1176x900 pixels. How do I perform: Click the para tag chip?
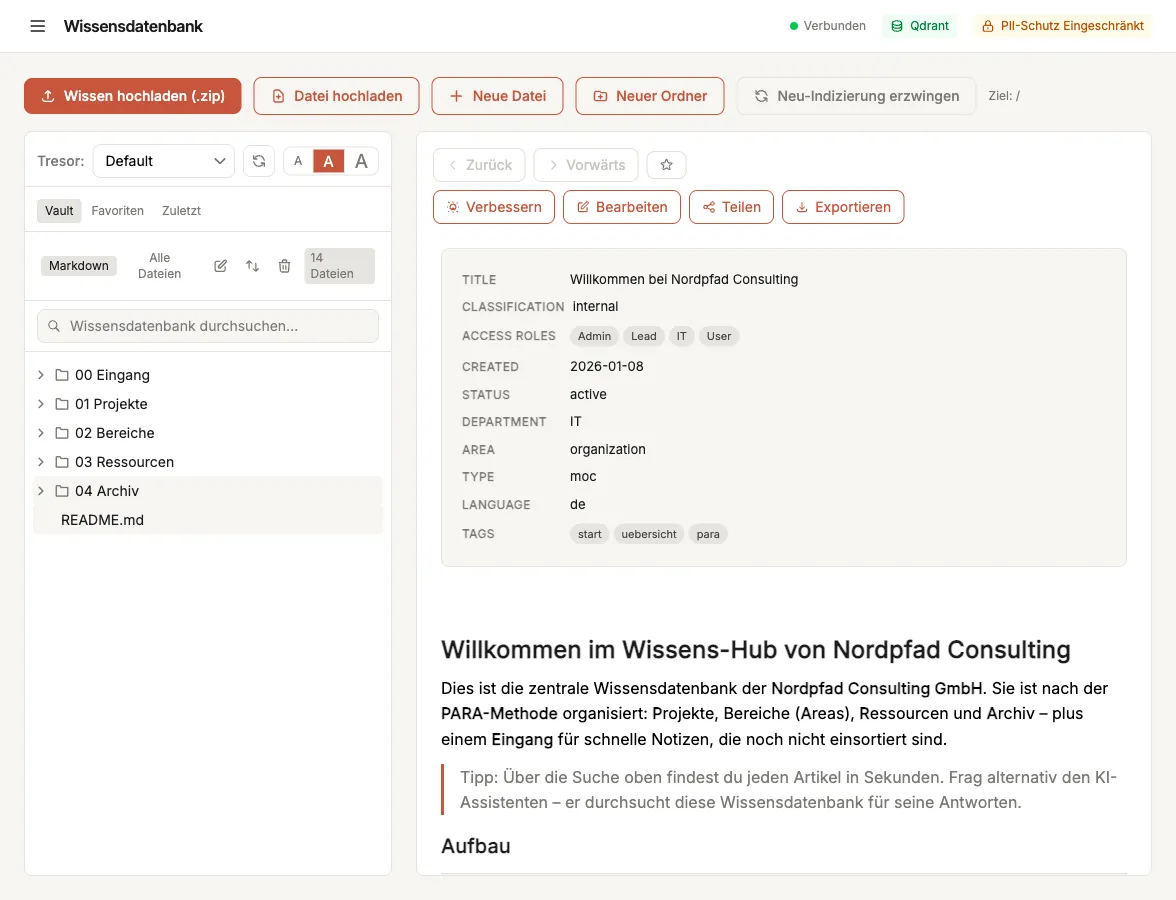pyautogui.click(x=708, y=535)
